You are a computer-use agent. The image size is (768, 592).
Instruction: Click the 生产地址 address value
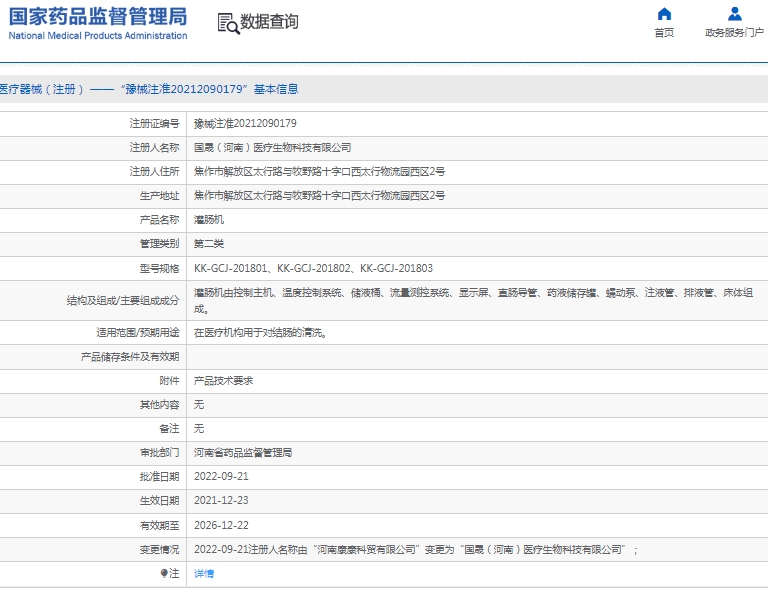click(x=319, y=195)
